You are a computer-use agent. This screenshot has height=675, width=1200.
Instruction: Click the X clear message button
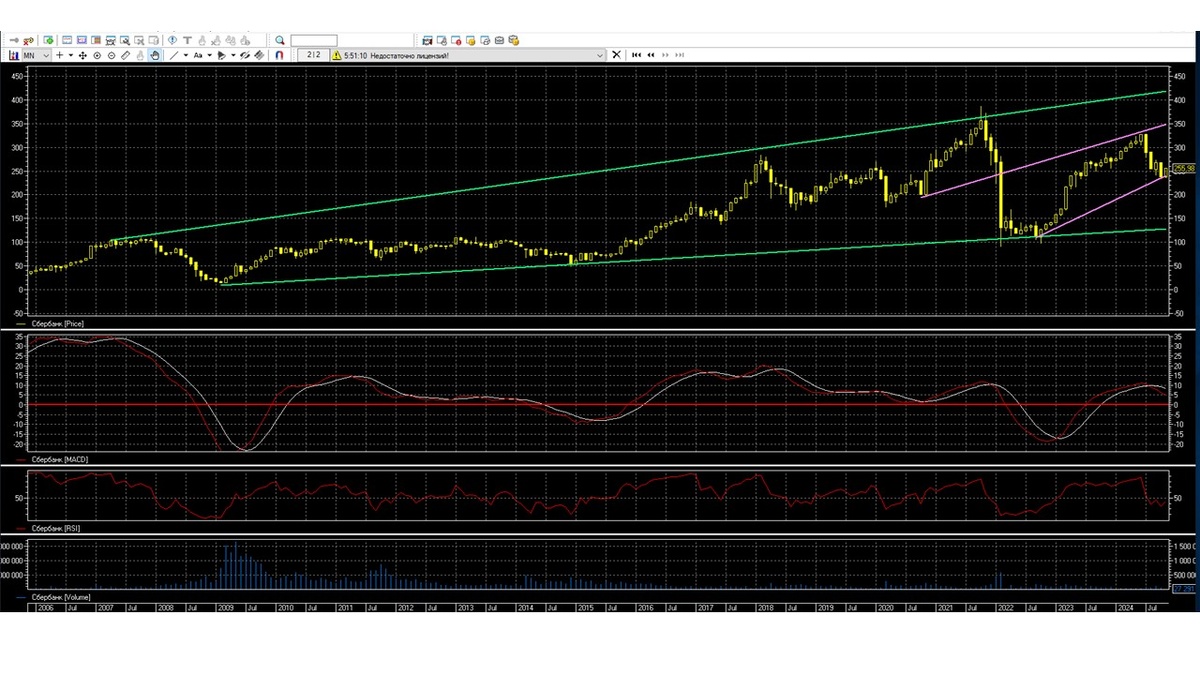615,55
